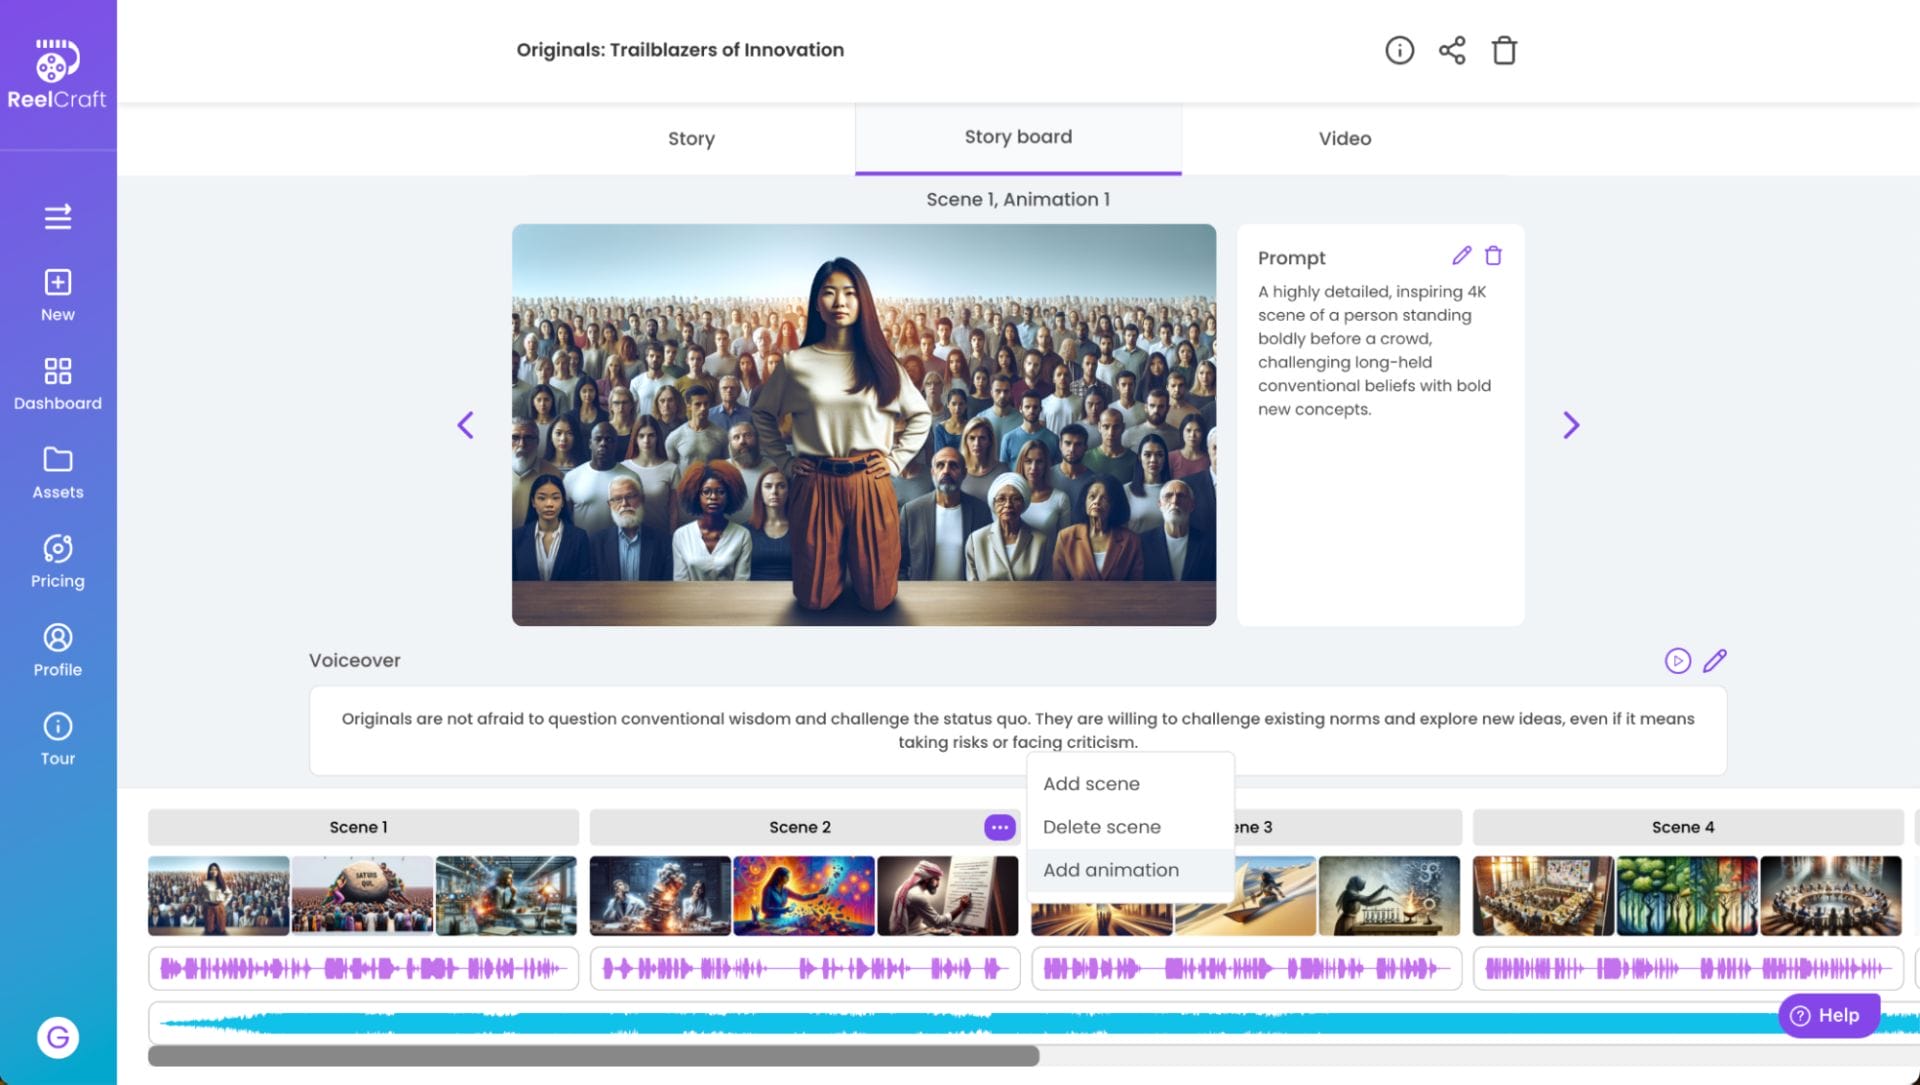The width and height of the screenshot is (1920, 1085).
Task: Play the voiceover audio
Action: (1677, 661)
